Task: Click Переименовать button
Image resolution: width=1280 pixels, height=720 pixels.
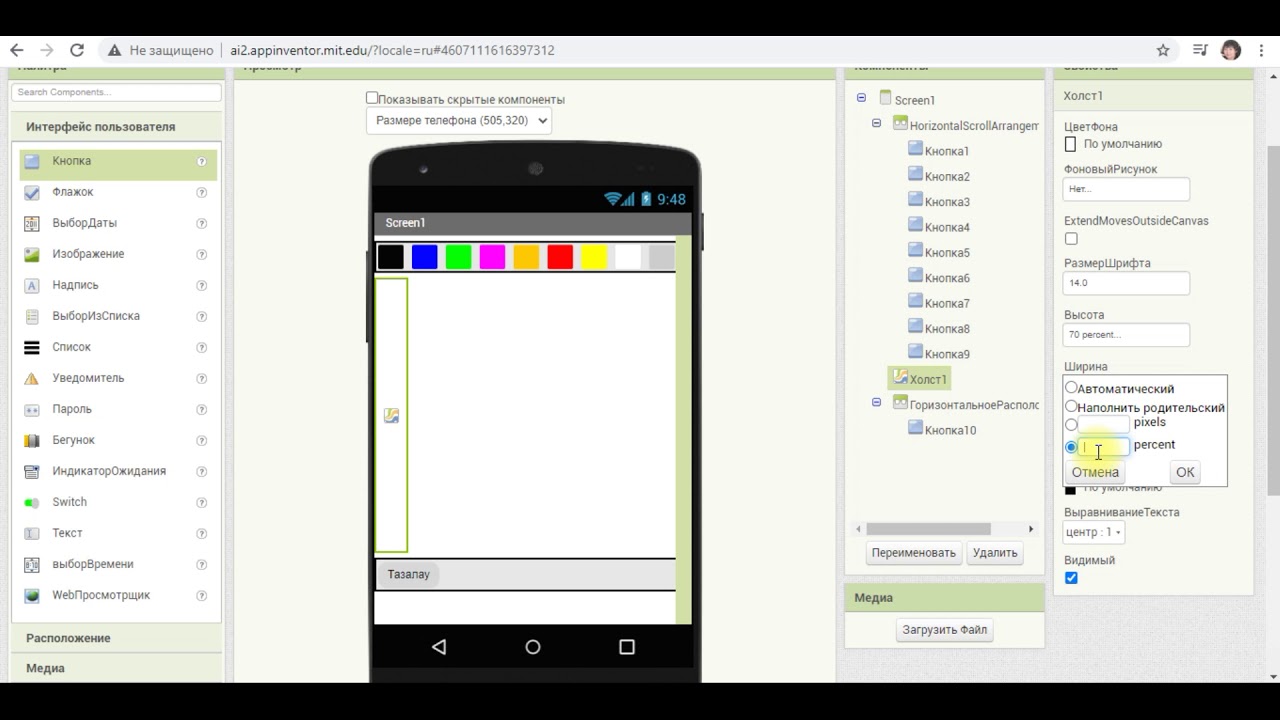Action: click(914, 553)
